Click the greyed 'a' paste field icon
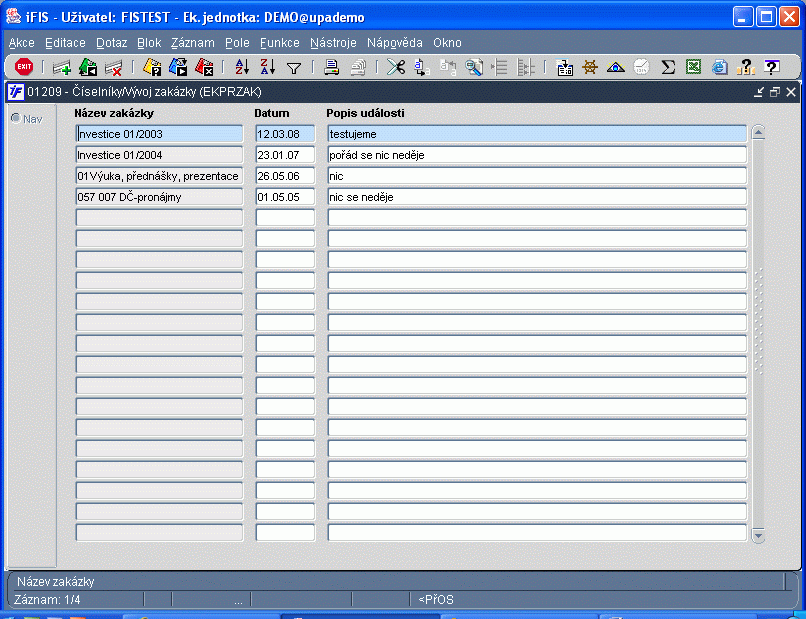The image size is (806, 619). tap(448, 67)
